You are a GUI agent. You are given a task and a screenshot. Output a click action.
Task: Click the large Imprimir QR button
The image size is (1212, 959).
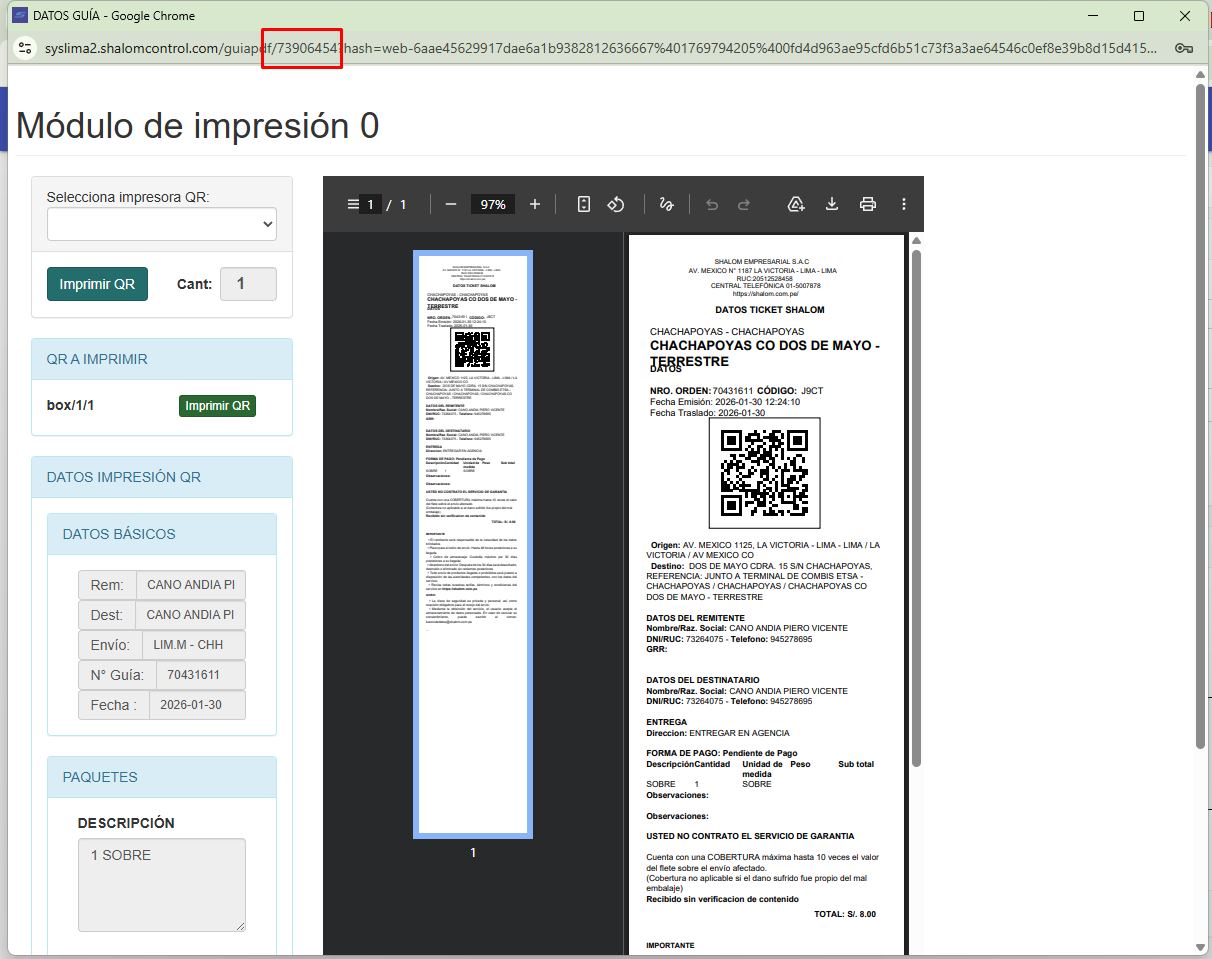coord(97,284)
